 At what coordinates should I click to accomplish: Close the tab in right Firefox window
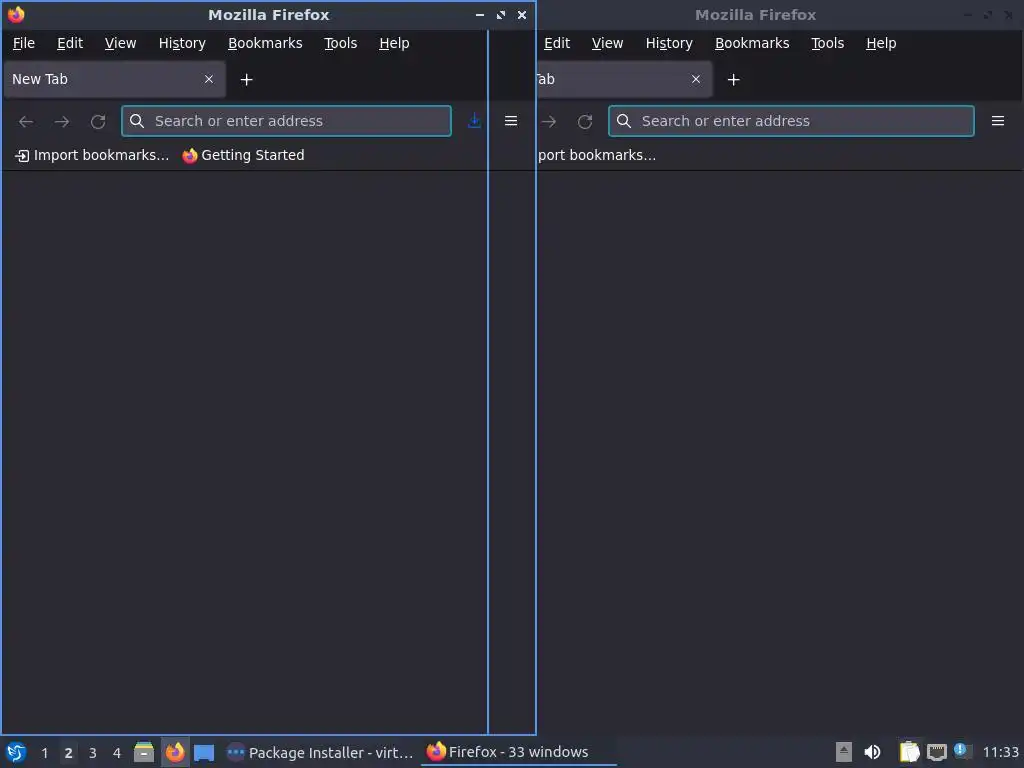click(x=696, y=79)
